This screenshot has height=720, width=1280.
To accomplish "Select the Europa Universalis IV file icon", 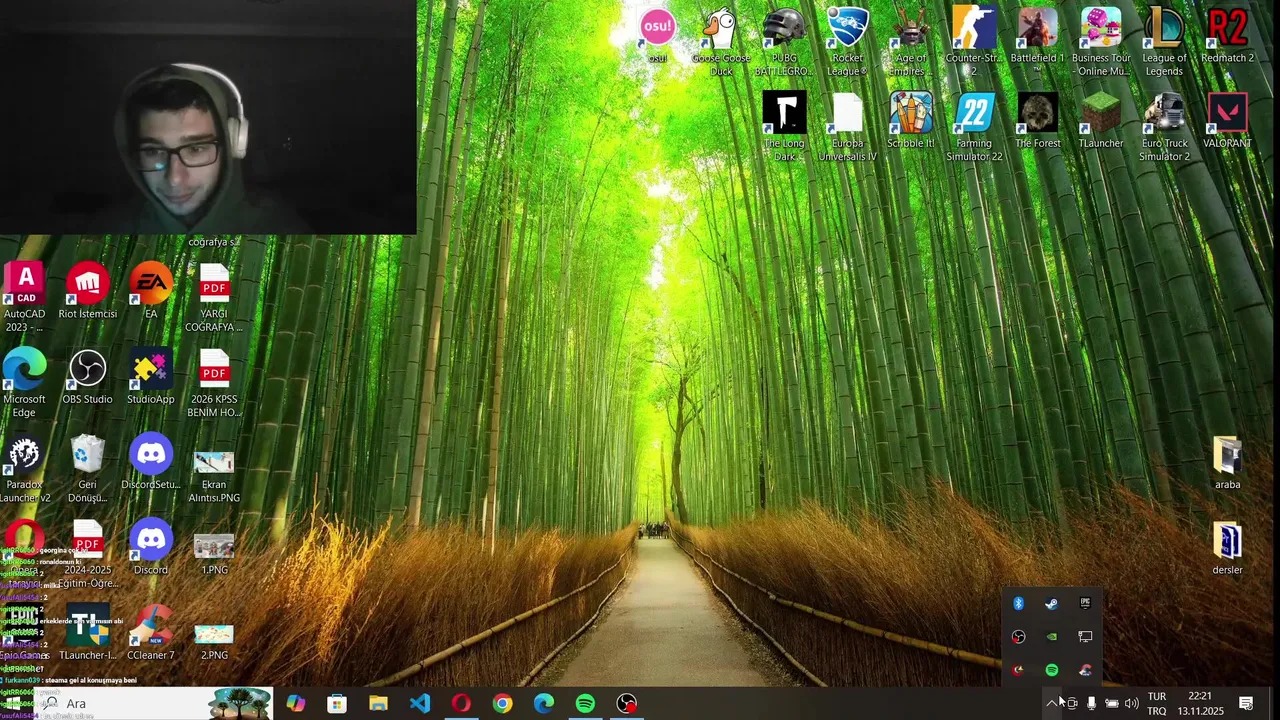I will [x=847, y=128].
